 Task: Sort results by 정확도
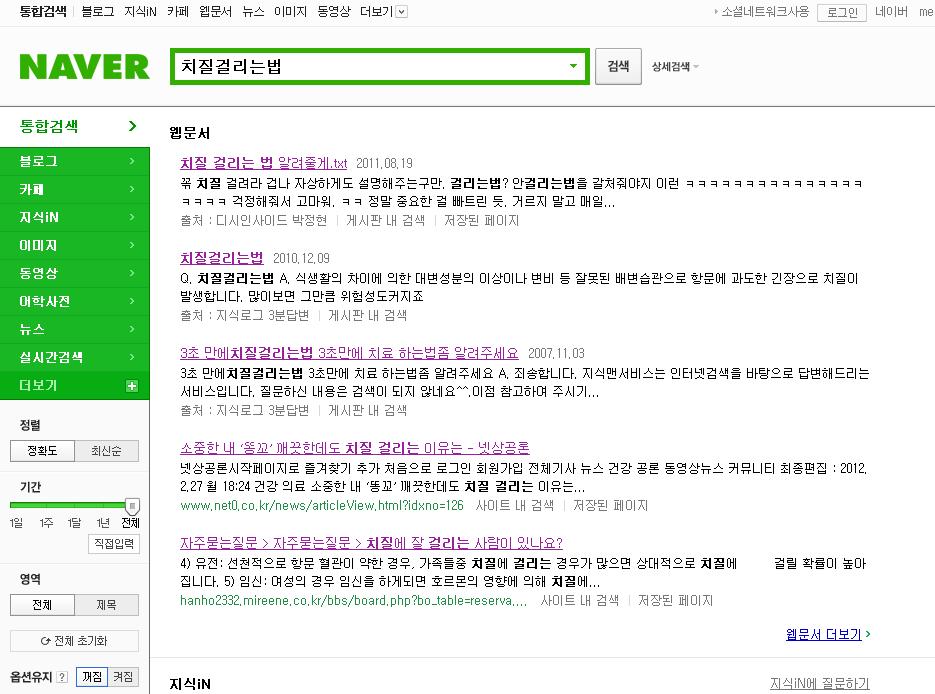pyautogui.click(x=42, y=451)
